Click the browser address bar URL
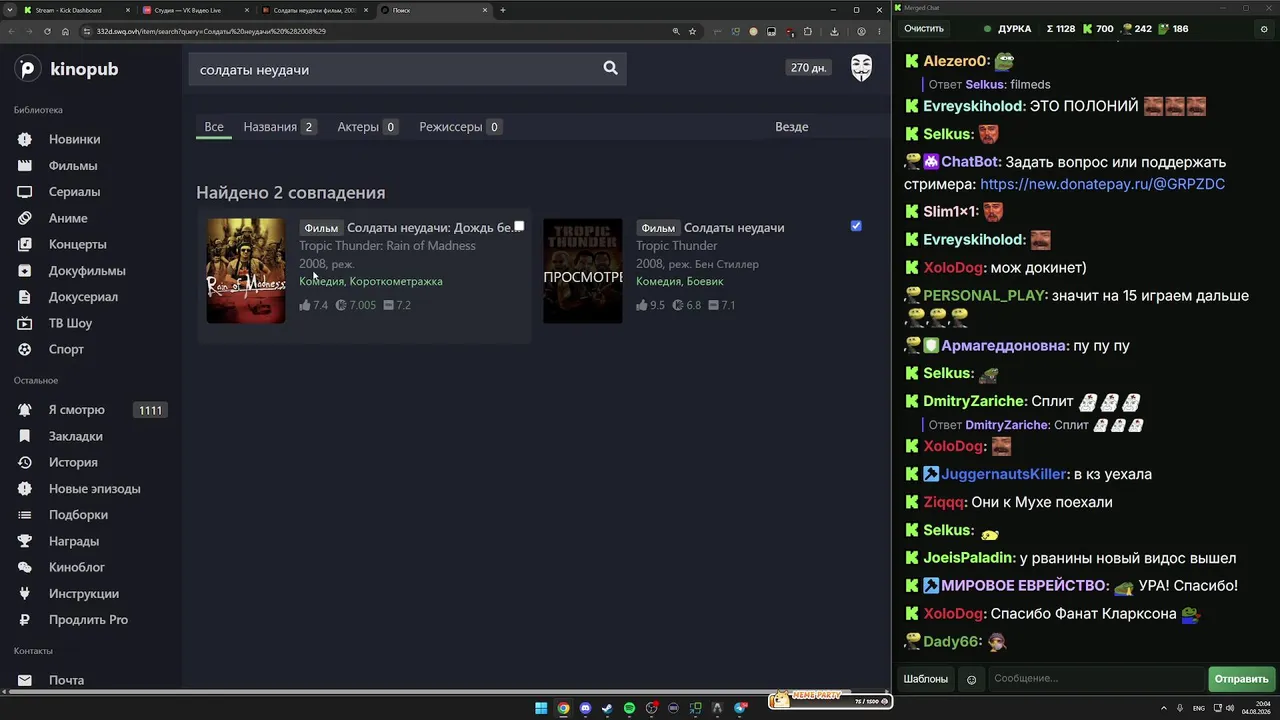Image resolution: width=1280 pixels, height=720 pixels. [x=211, y=31]
